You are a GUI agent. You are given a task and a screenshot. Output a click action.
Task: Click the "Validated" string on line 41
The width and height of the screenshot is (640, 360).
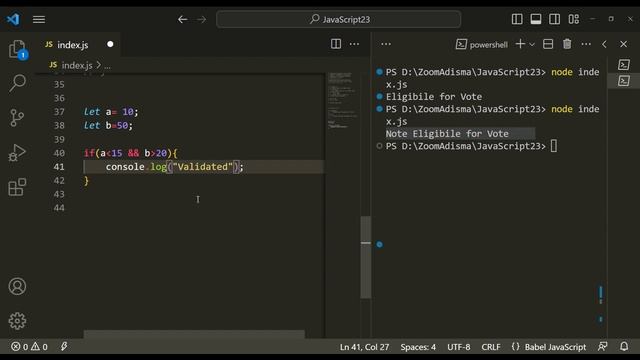203,167
